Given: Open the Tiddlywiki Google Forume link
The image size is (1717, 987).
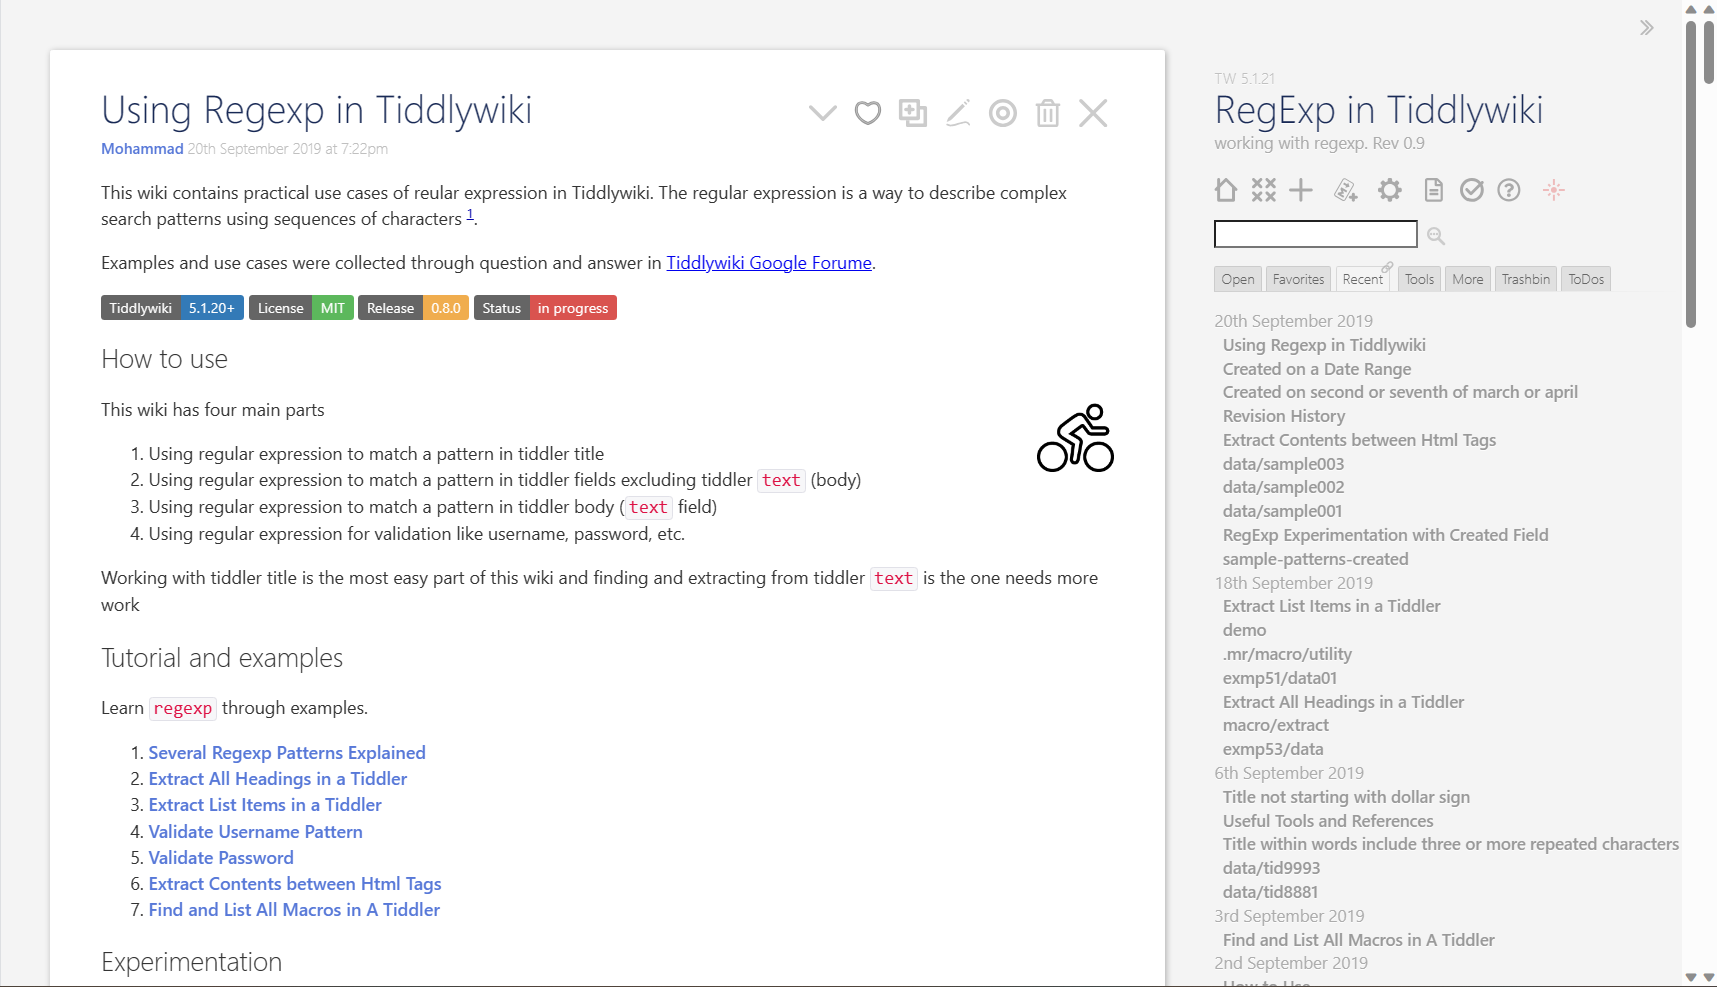Looking at the screenshot, I should (x=769, y=263).
